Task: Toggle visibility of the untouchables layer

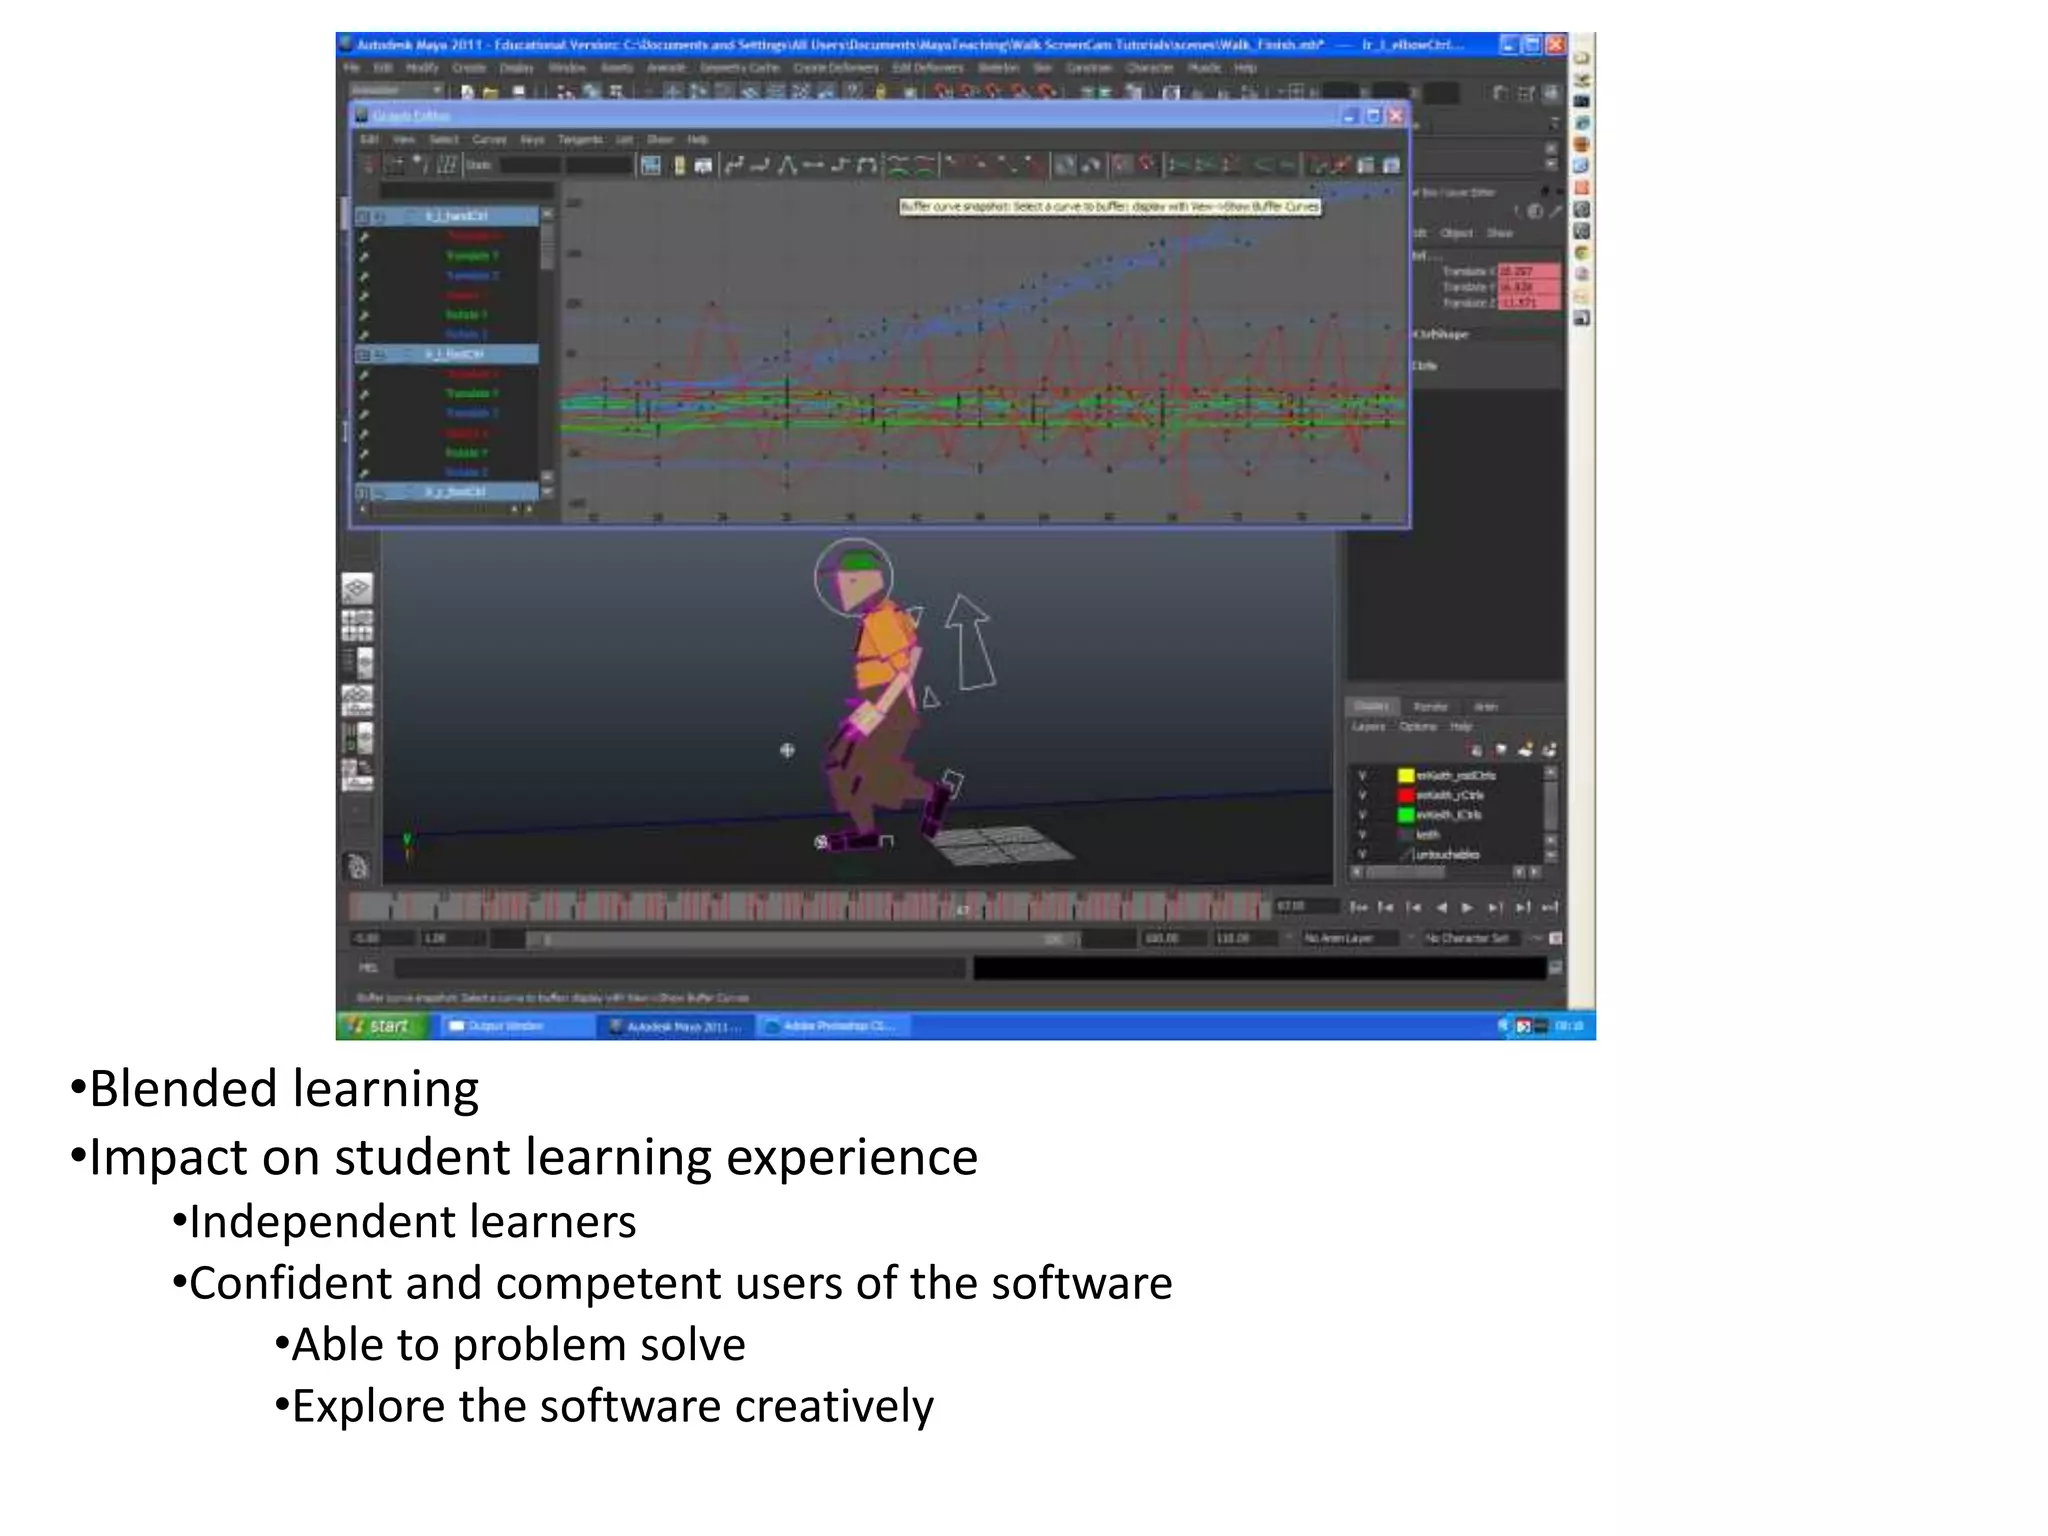Action: coord(1362,855)
